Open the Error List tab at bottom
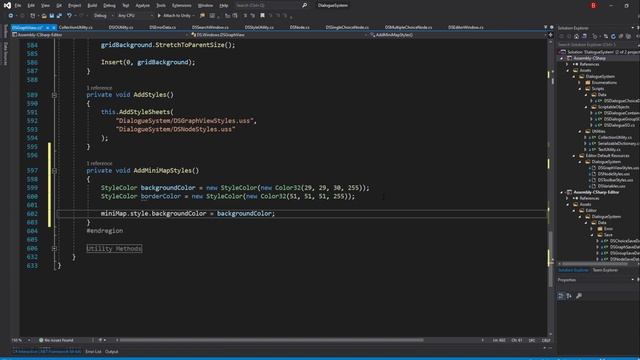The width and height of the screenshot is (640, 360). click(x=93, y=352)
